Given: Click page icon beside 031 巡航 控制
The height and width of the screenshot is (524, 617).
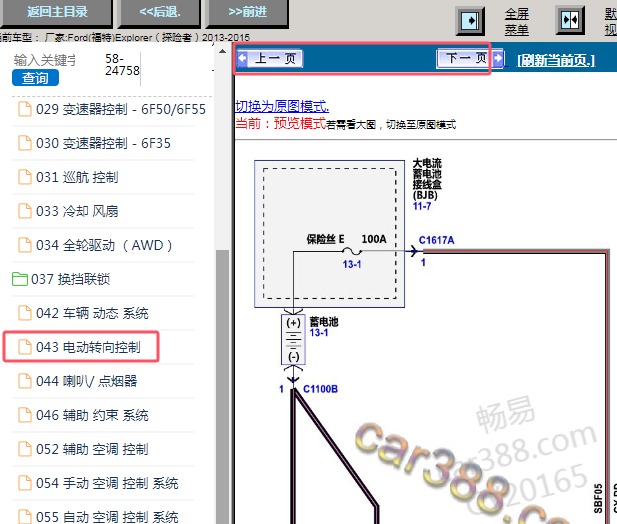Looking at the screenshot, I should coord(25,177).
